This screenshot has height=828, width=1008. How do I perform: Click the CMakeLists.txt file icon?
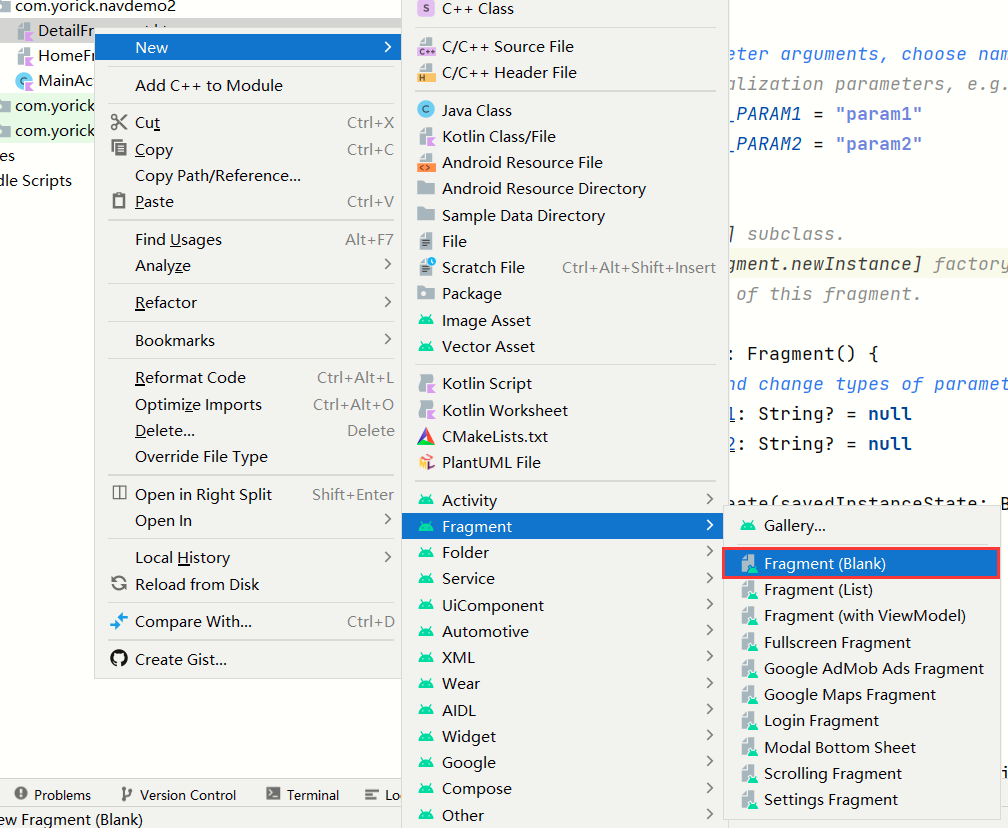coord(426,437)
